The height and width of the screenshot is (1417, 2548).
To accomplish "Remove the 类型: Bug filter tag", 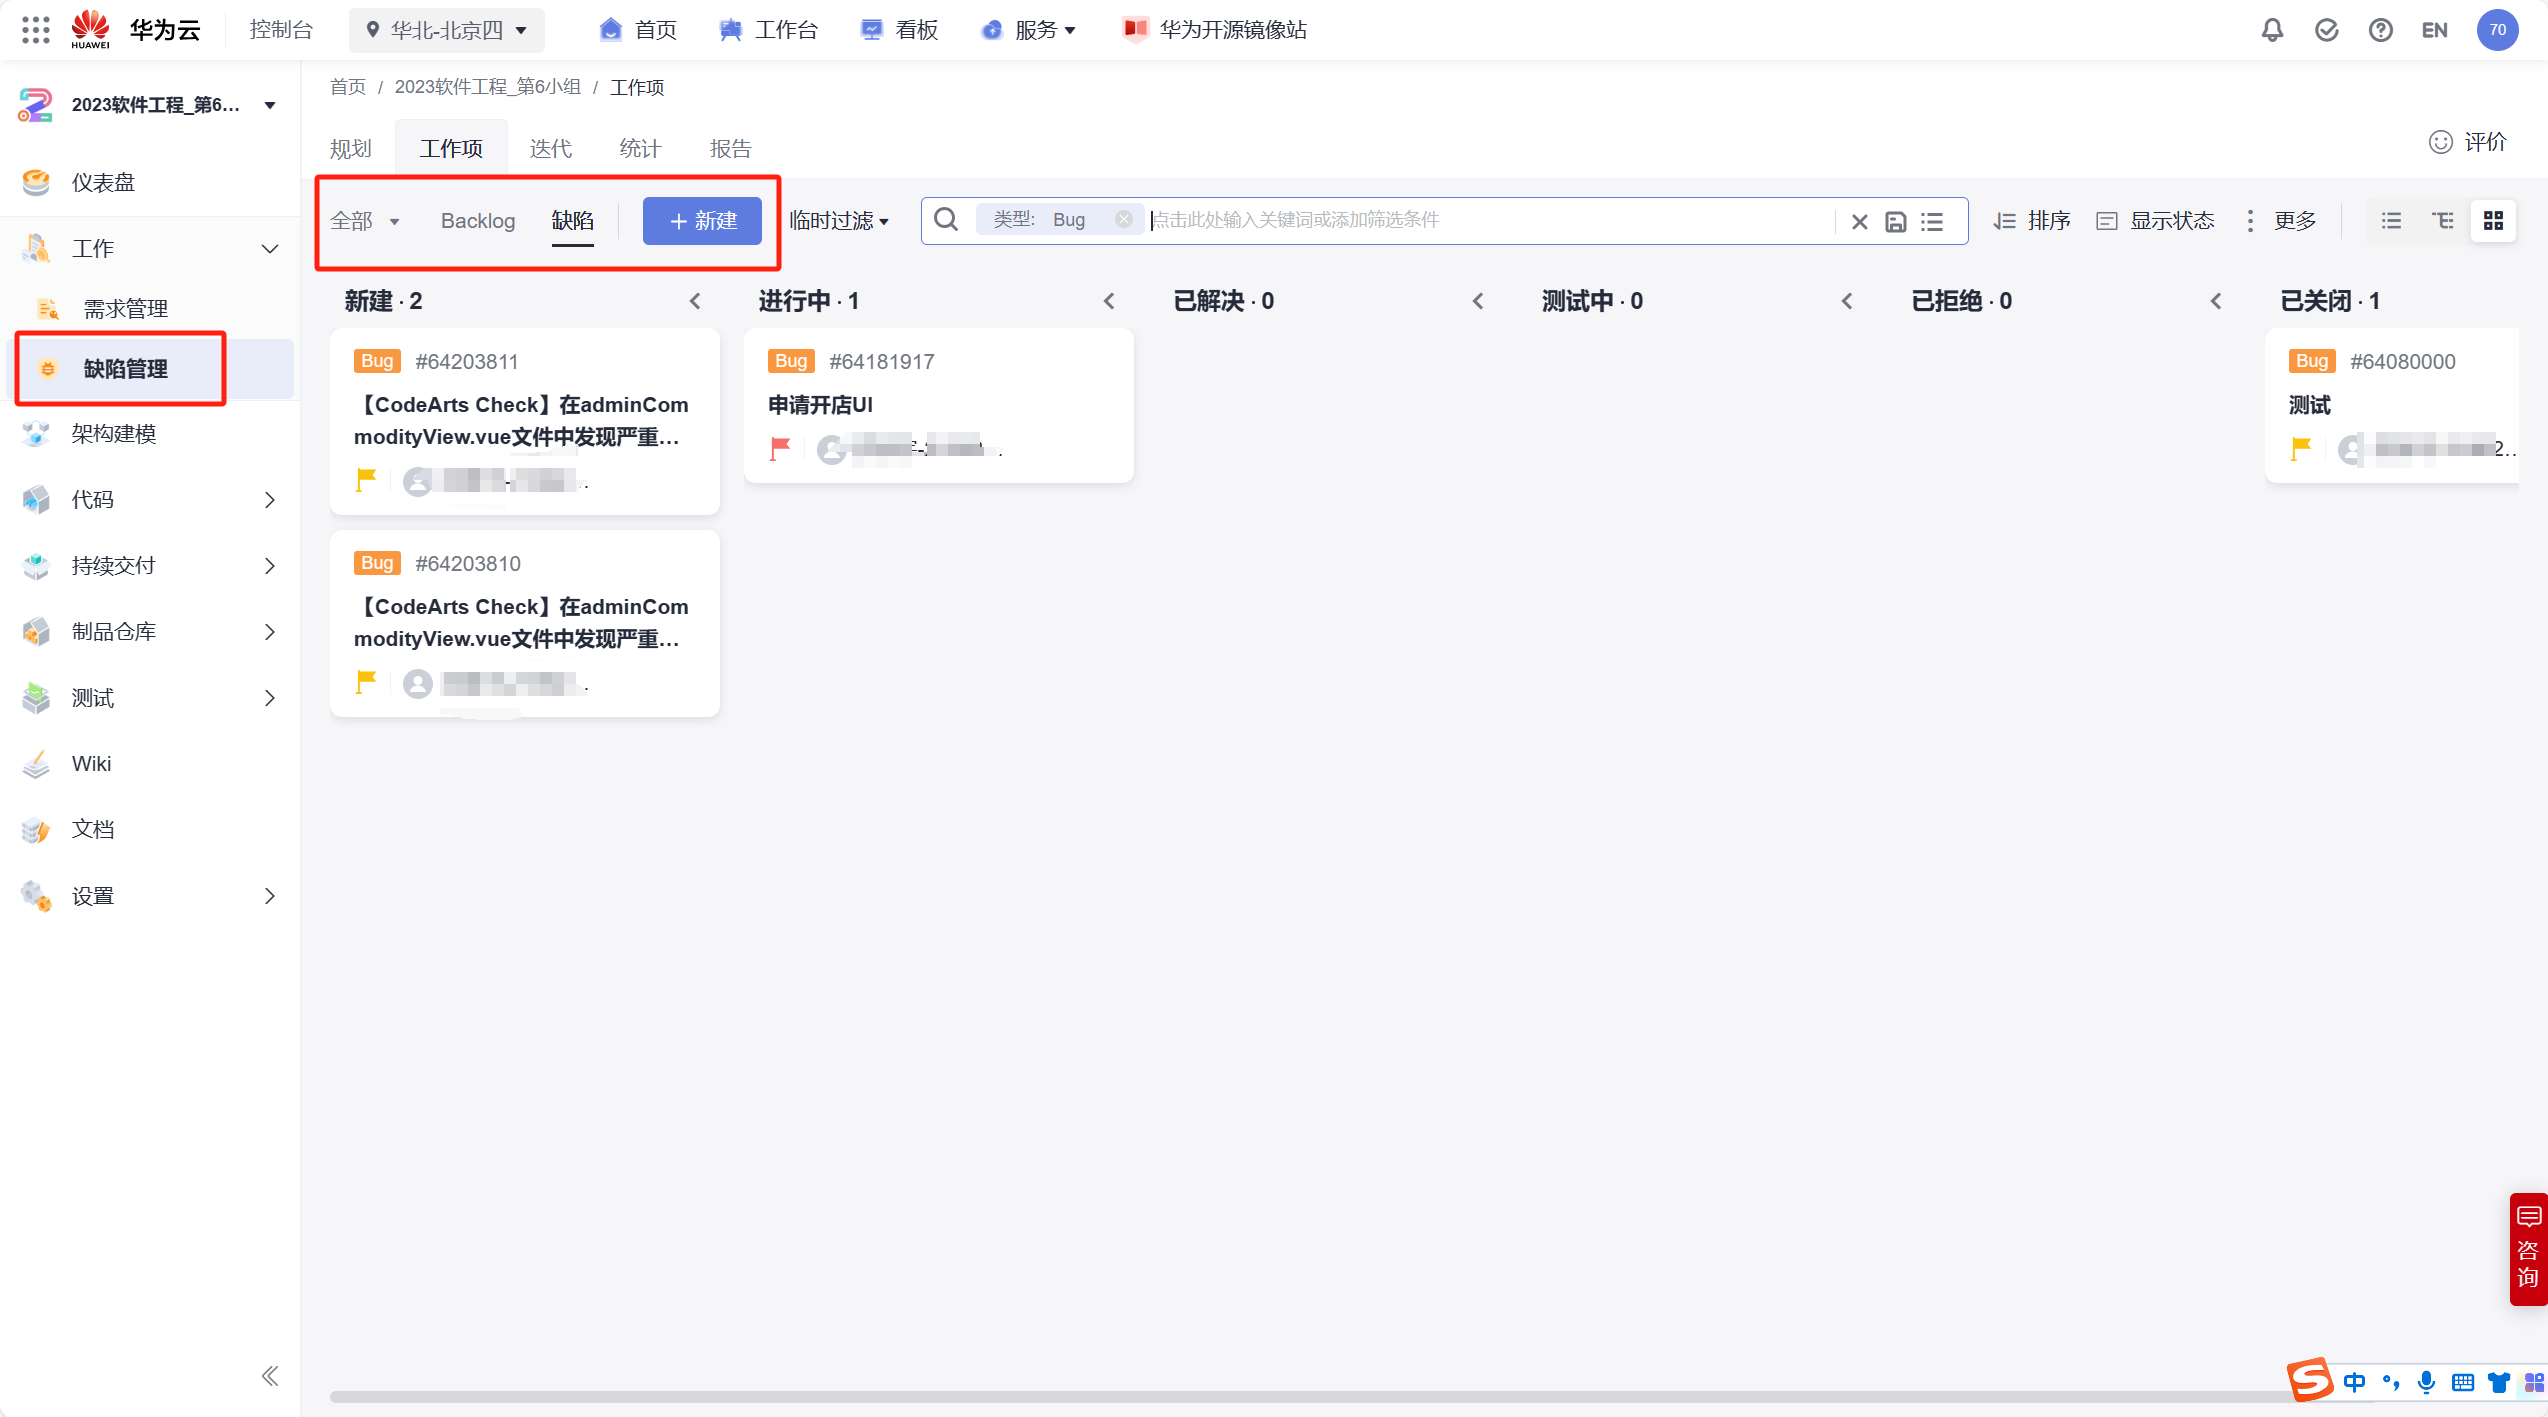I will [1124, 220].
